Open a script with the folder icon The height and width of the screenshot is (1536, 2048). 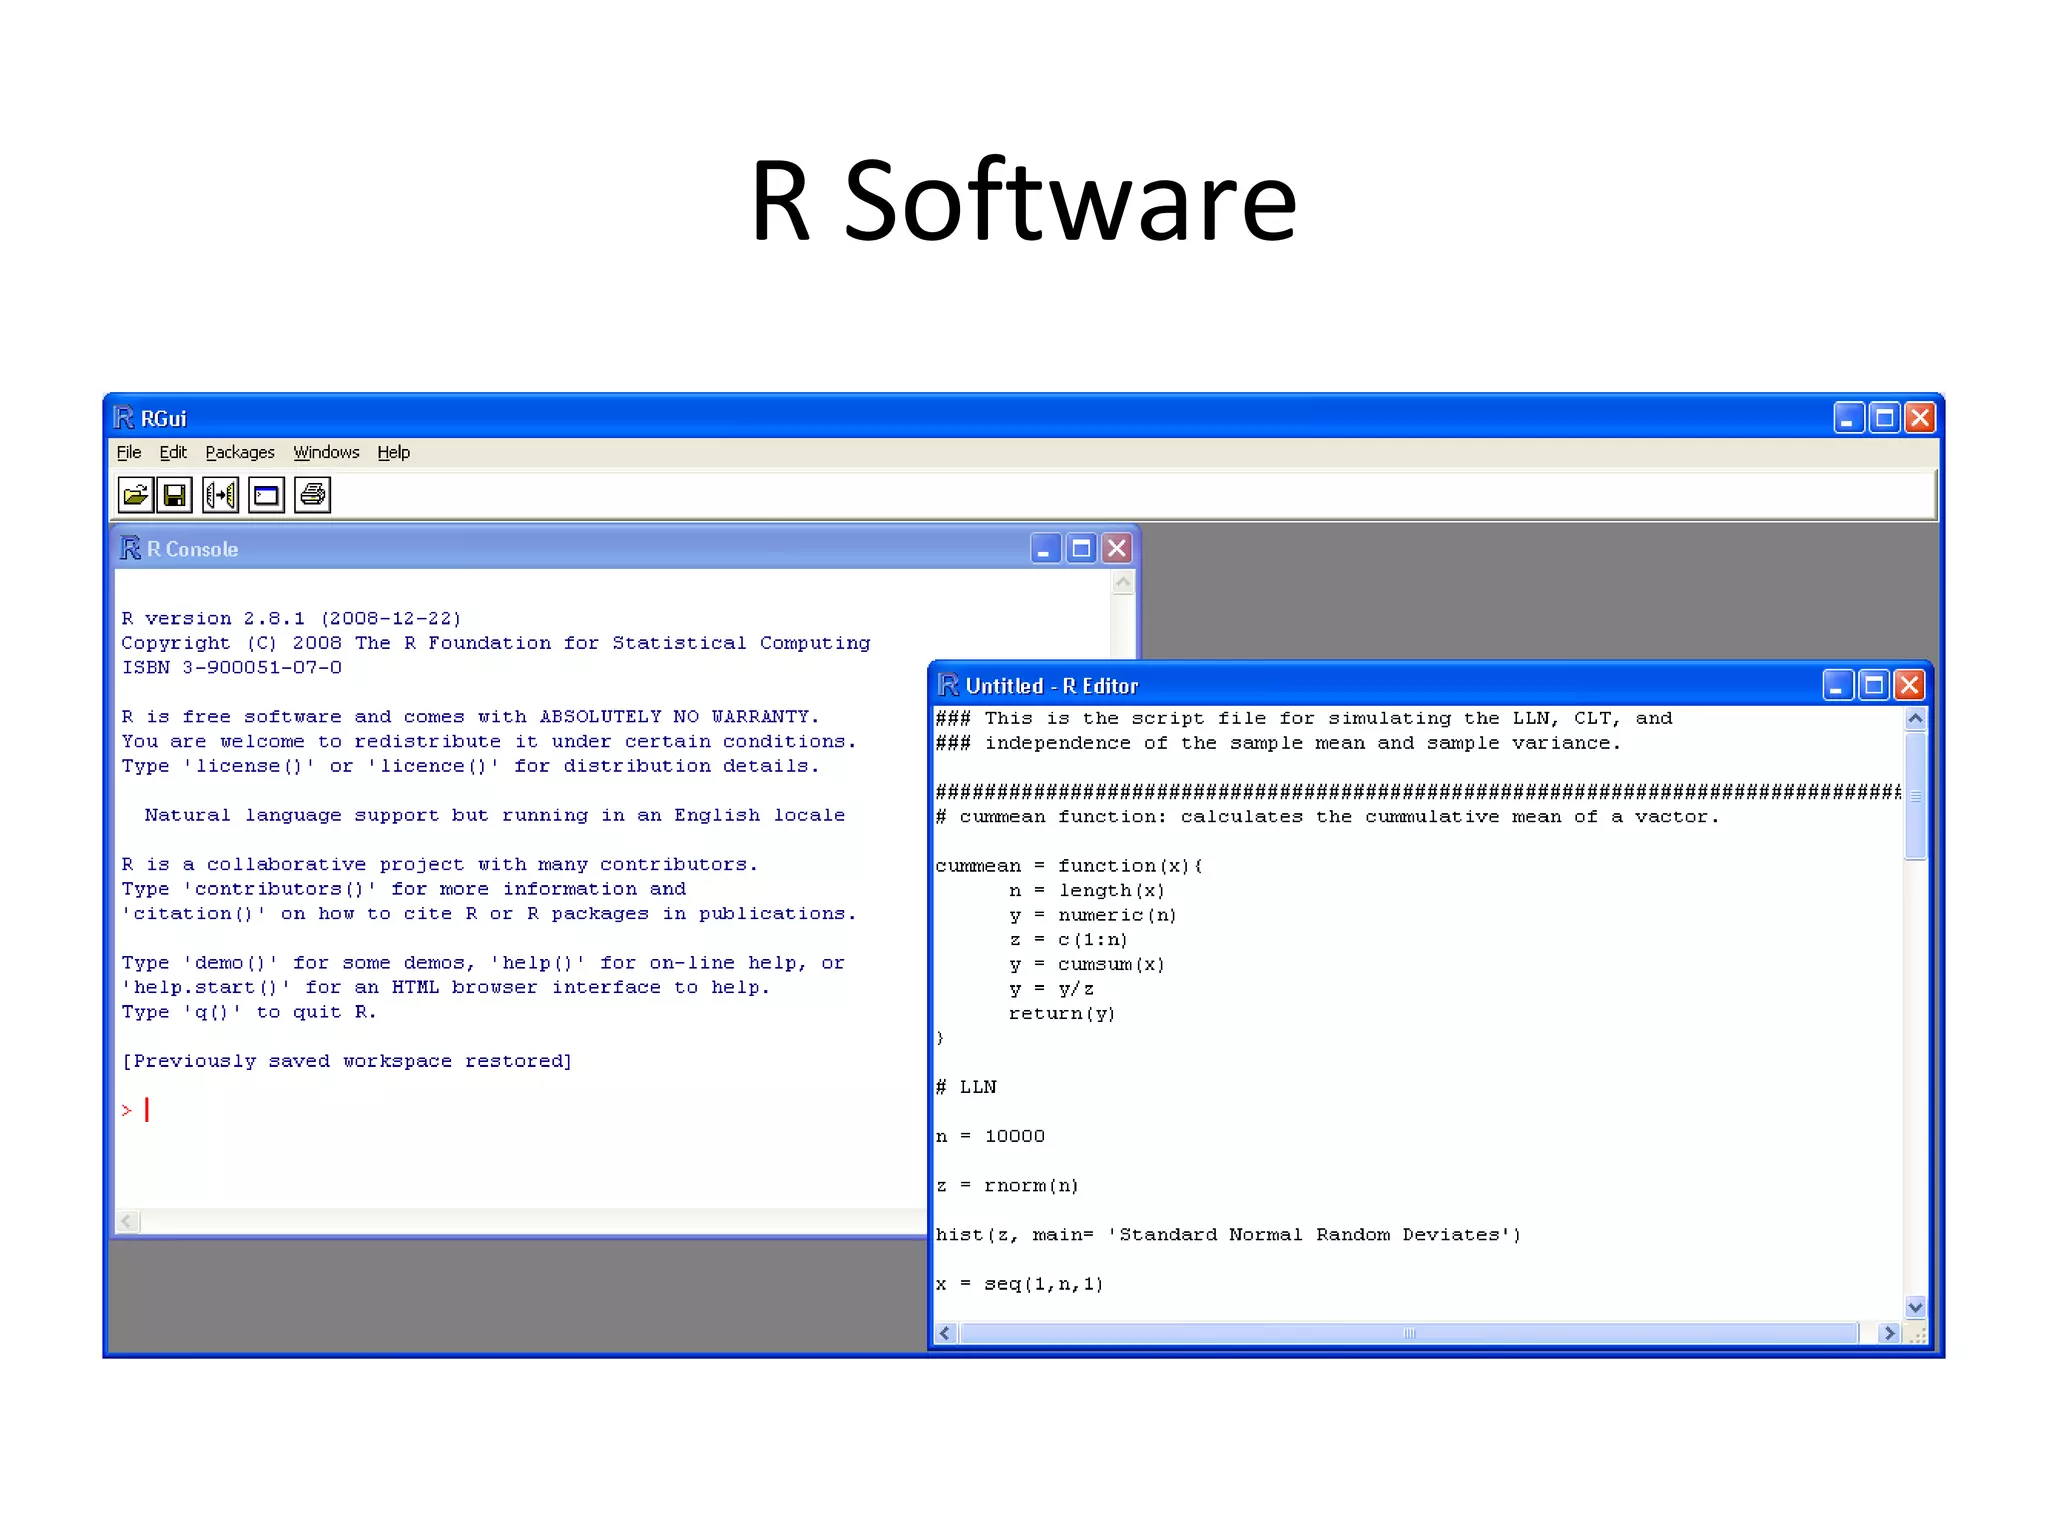pyautogui.click(x=135, y=495)
